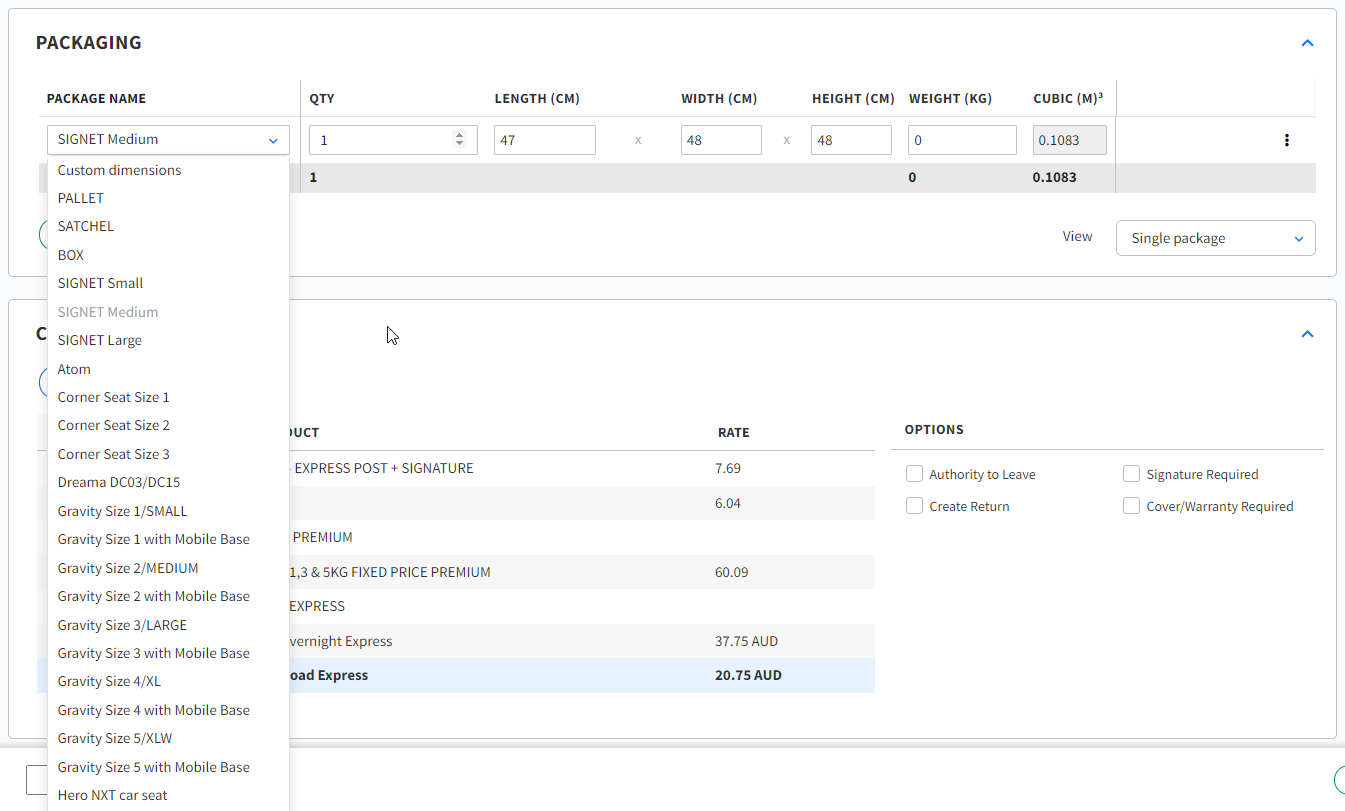Collapse the Packaging section chevron

1307,43
